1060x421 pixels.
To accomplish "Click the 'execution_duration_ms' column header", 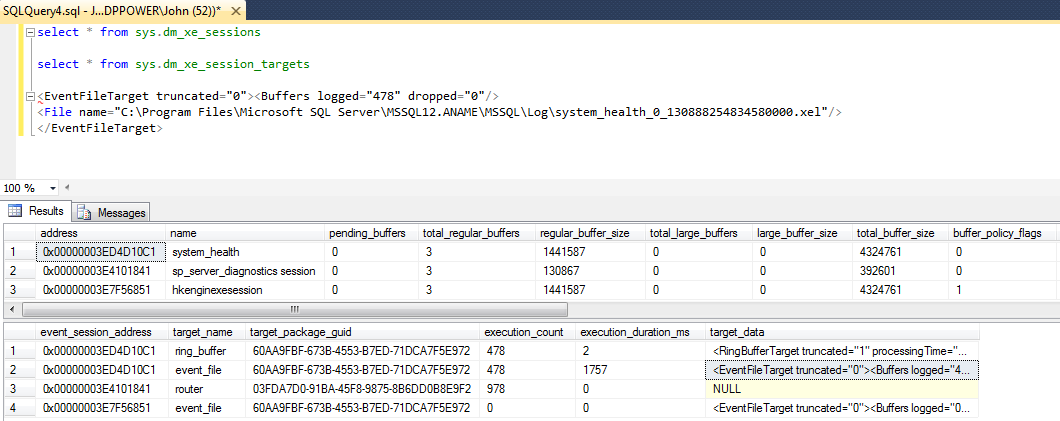I will pos(641,332).
